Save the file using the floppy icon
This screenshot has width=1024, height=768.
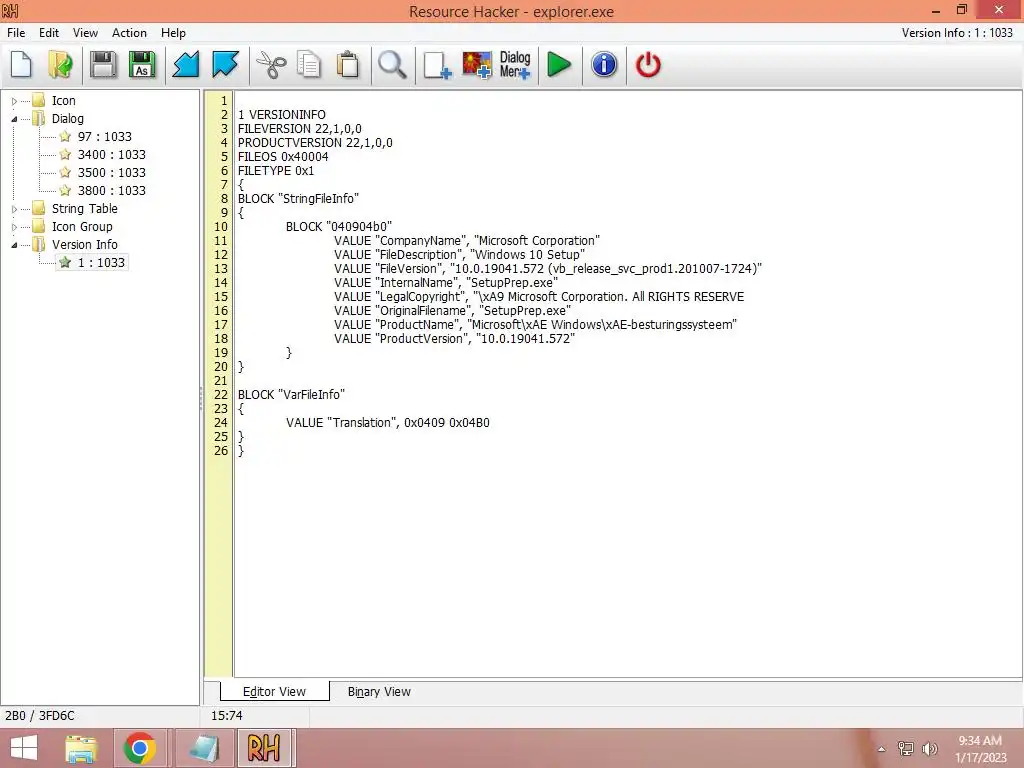(x=103, y=65)
